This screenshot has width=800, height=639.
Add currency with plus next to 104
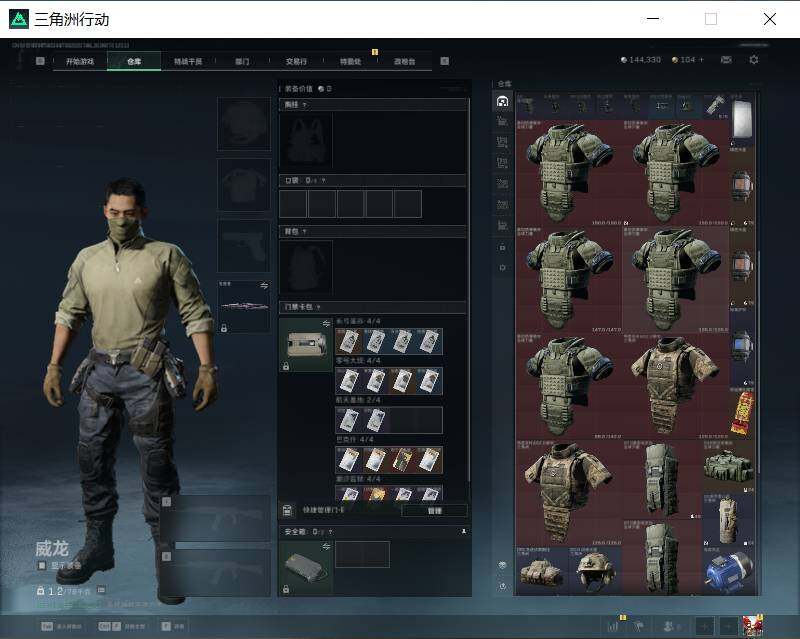coord(702,60)
